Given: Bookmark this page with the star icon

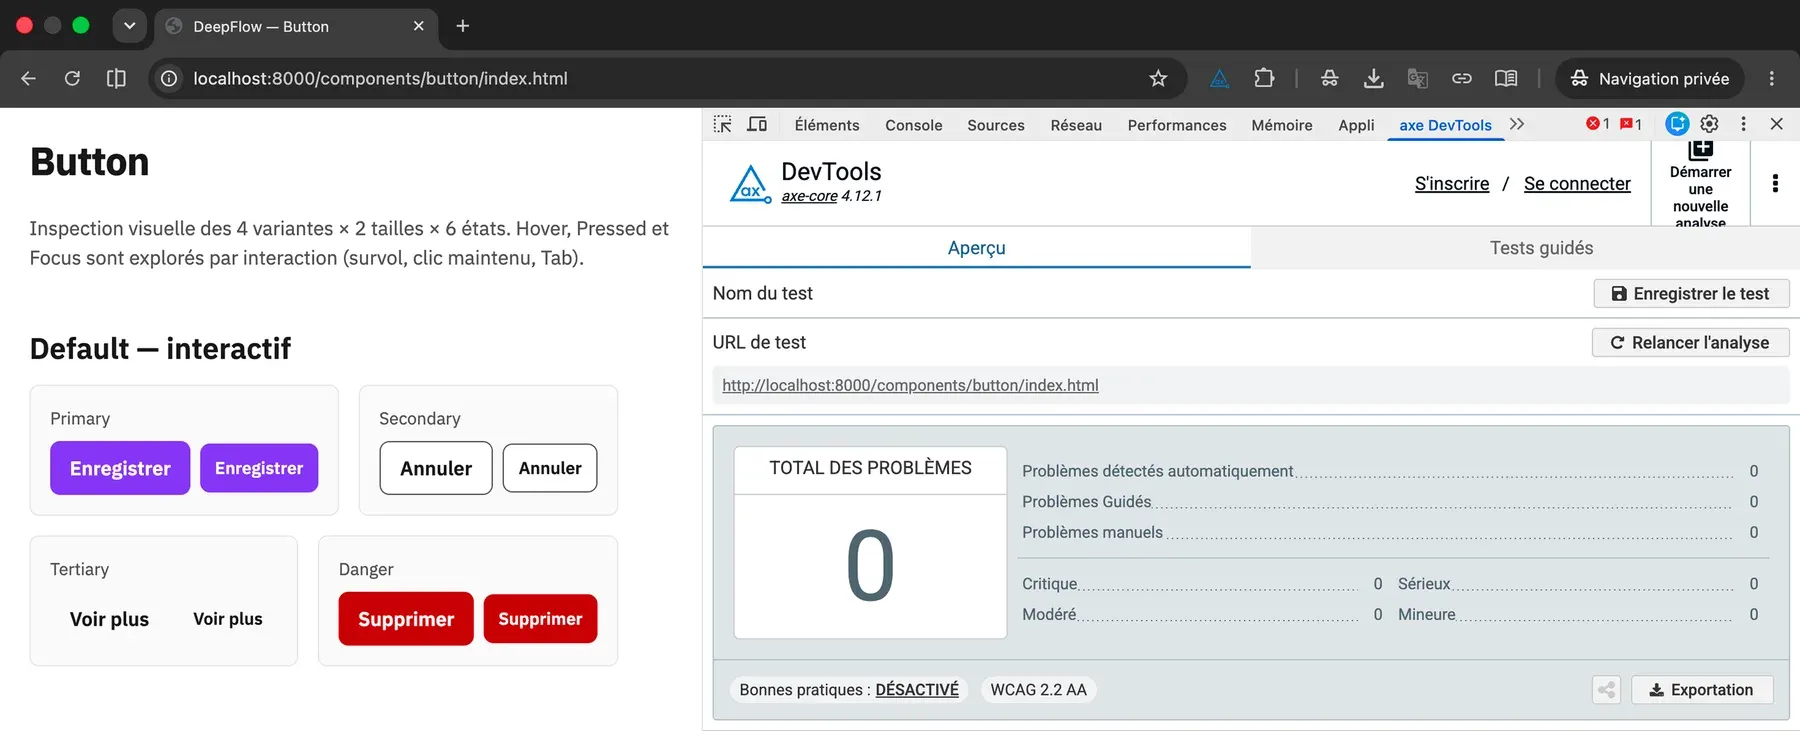Looking at the screenshot, I should [1158, 78].
